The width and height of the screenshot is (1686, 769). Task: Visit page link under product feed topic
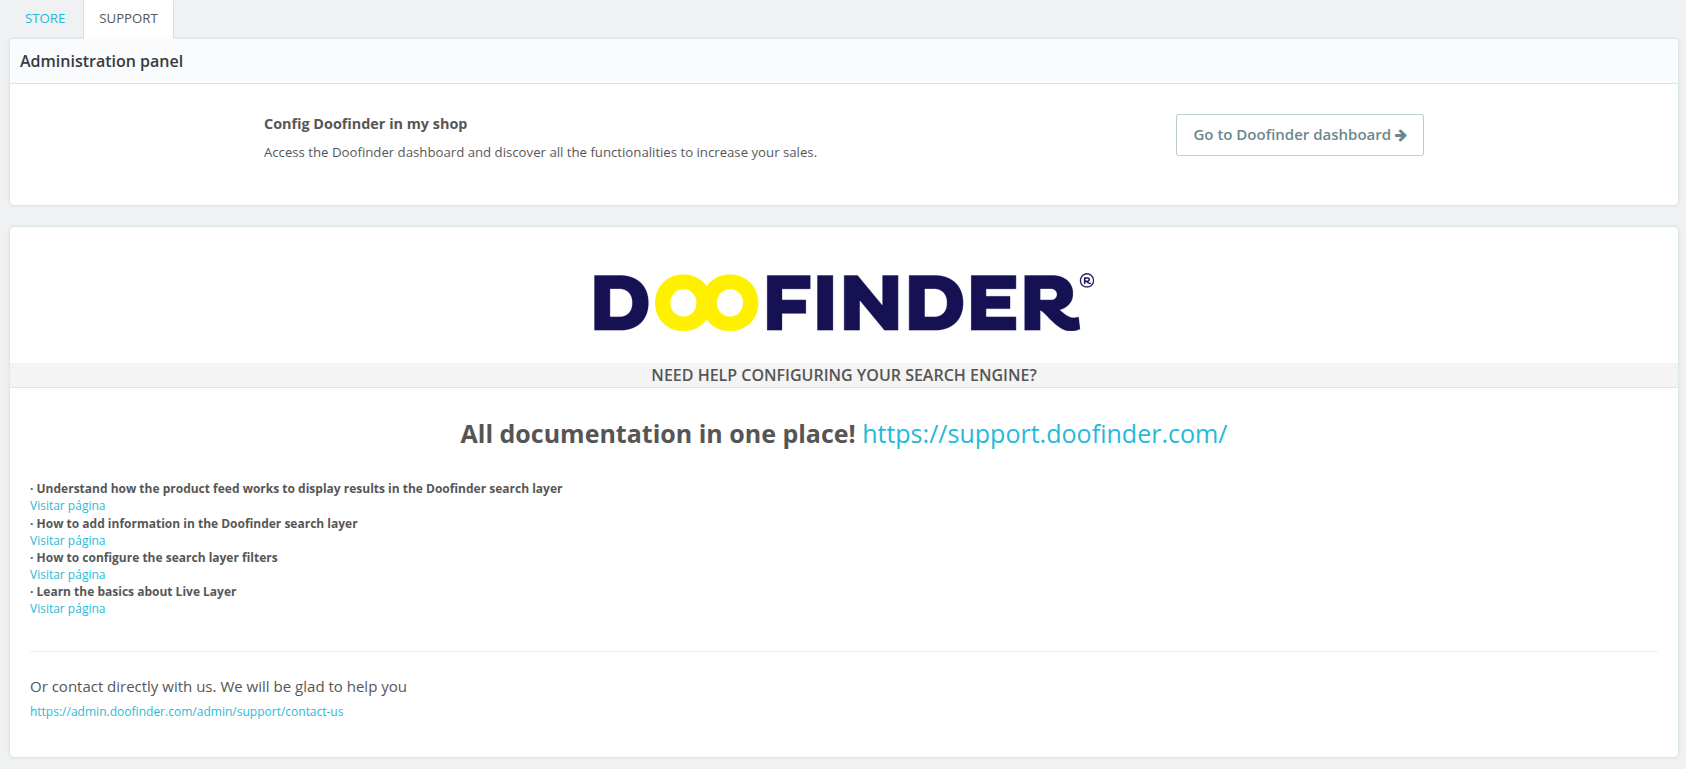coord(68,506)
